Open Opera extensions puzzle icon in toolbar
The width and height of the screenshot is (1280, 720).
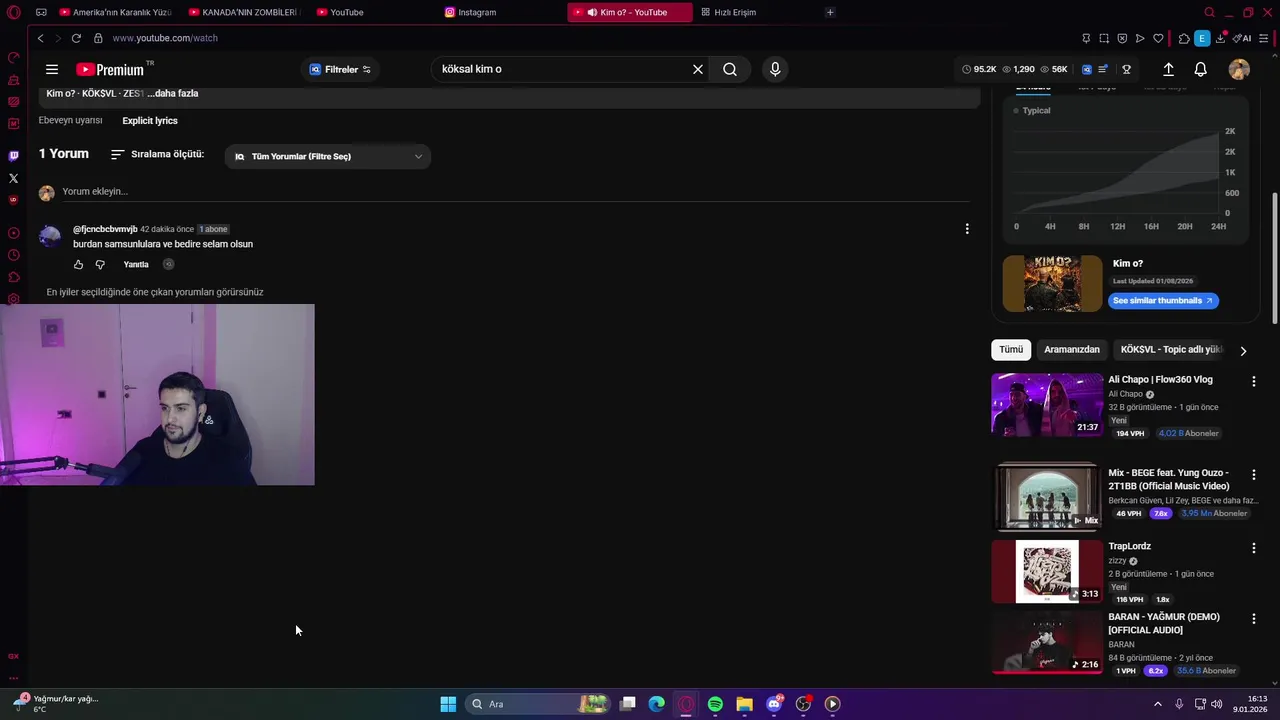(1184, 38)
